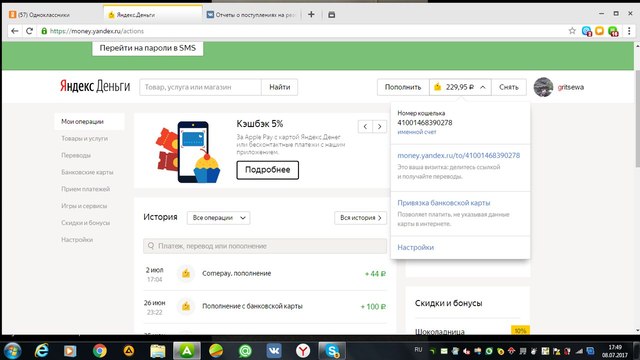Screen dimensions: 640x360
Task: Click the RU language indicator in tray
Action: click(x=418, y=350)
